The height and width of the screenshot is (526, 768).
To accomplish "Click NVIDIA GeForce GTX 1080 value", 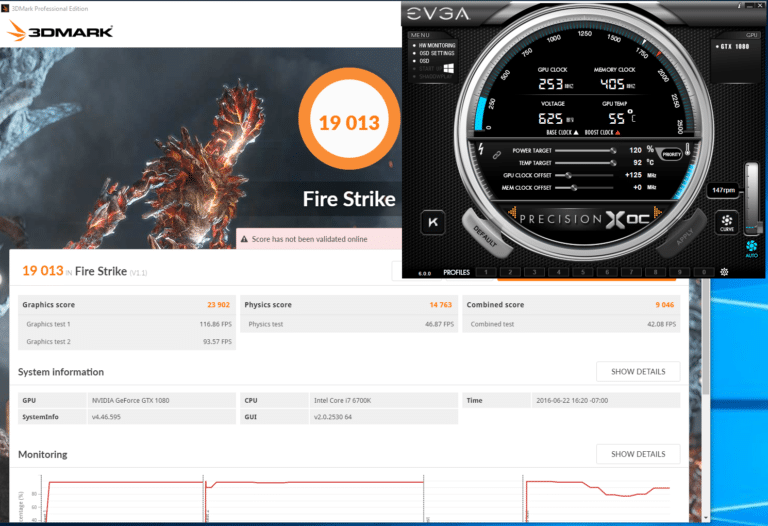I will pos(130,400).
